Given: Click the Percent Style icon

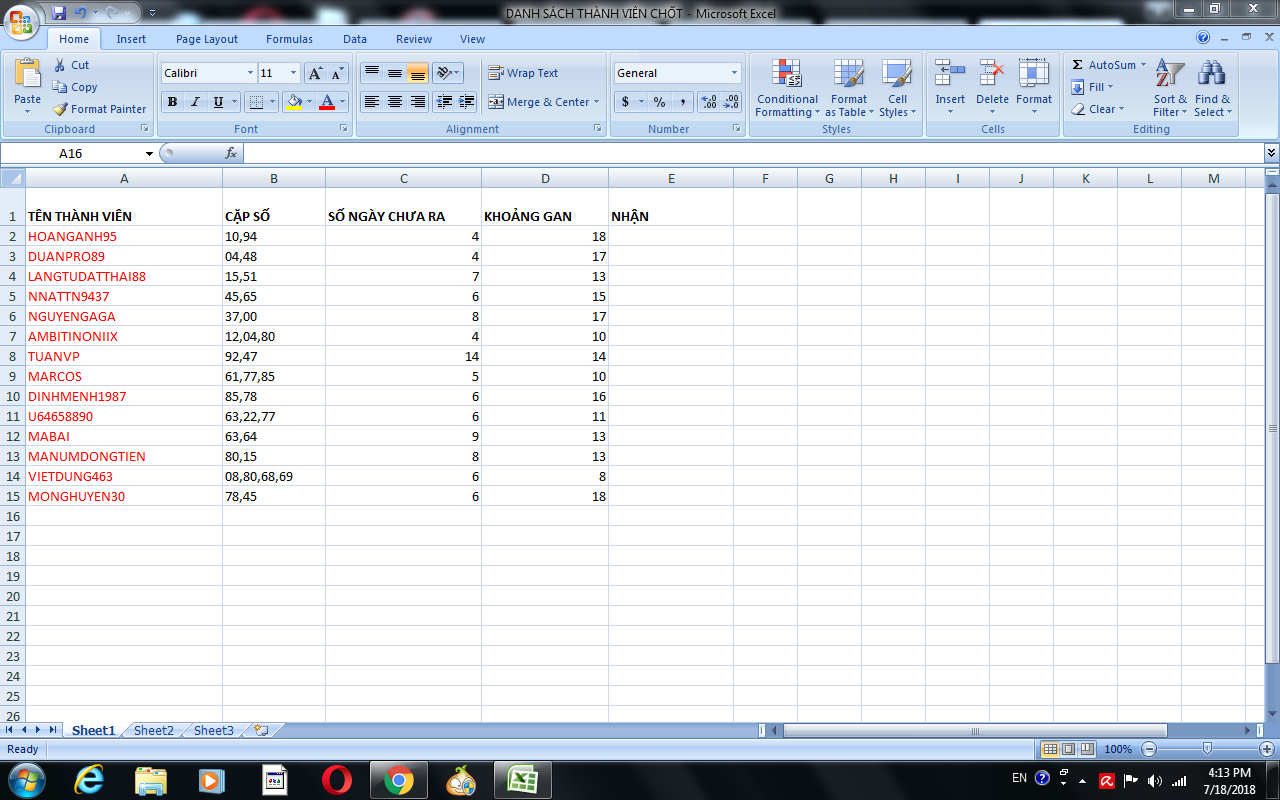Looking at the screenshot, I should (659, 102).
